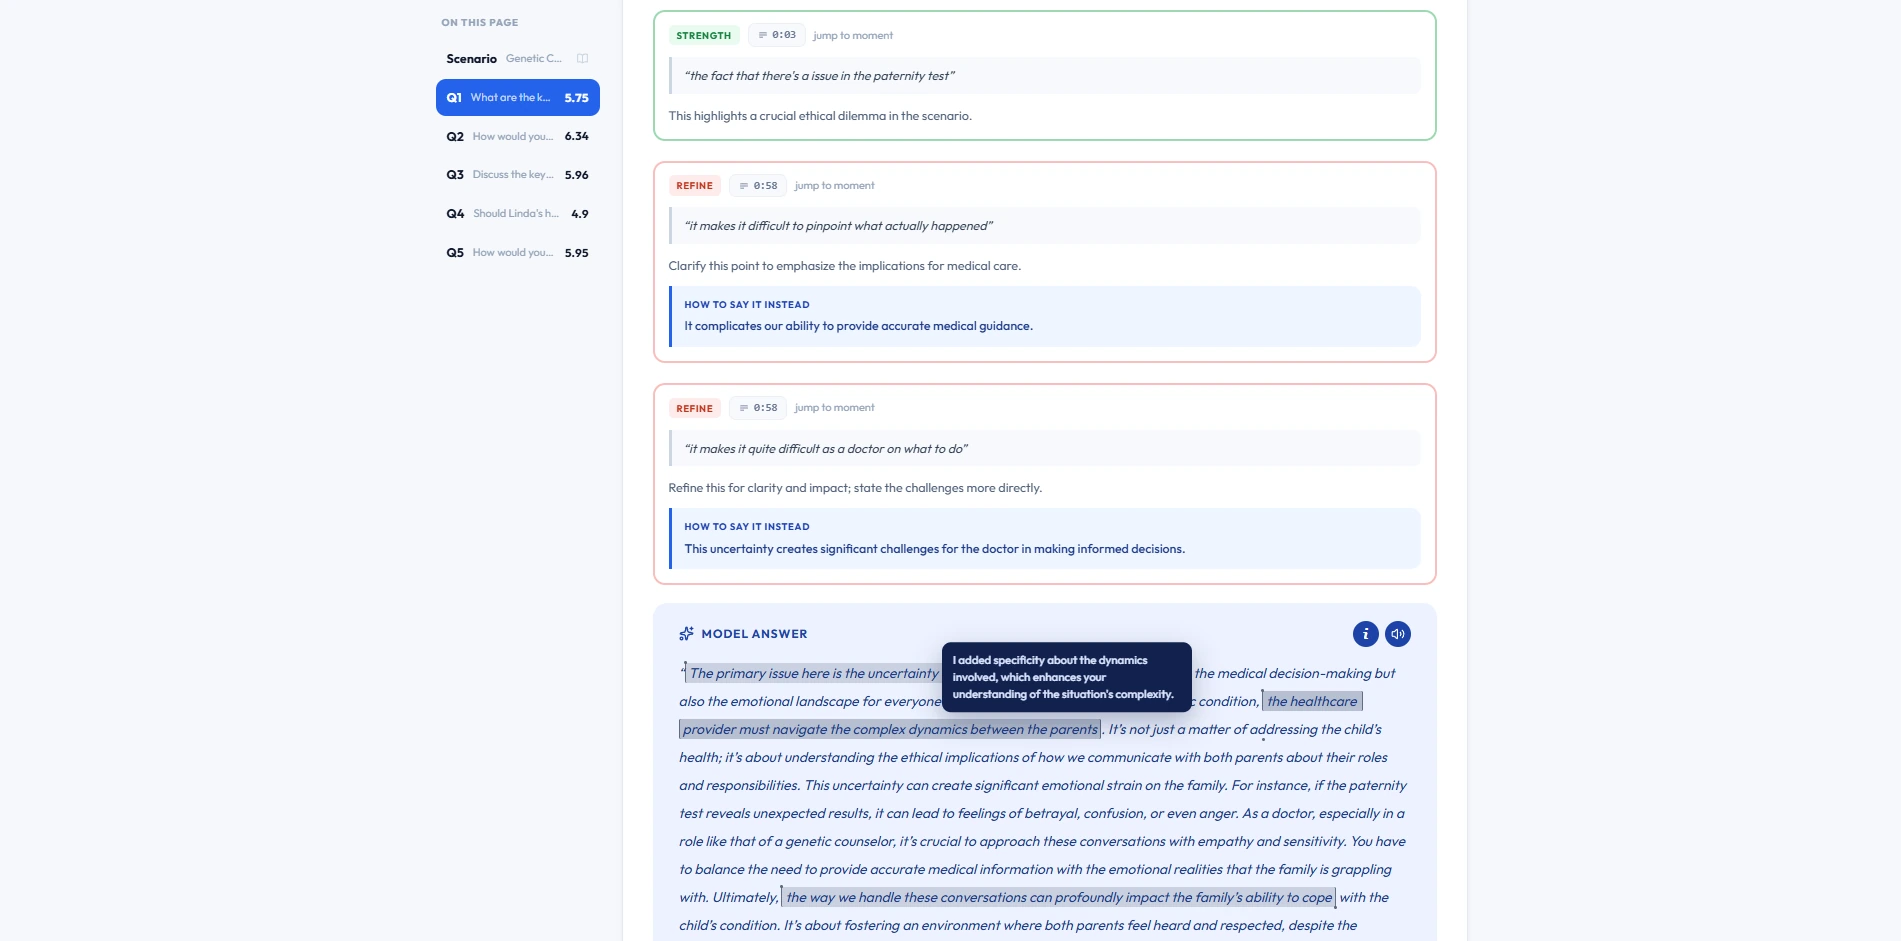This screenshot has width=1901, height=941.
Task: Click the book icon beside Scenario
Action: (x=582, y=58)
